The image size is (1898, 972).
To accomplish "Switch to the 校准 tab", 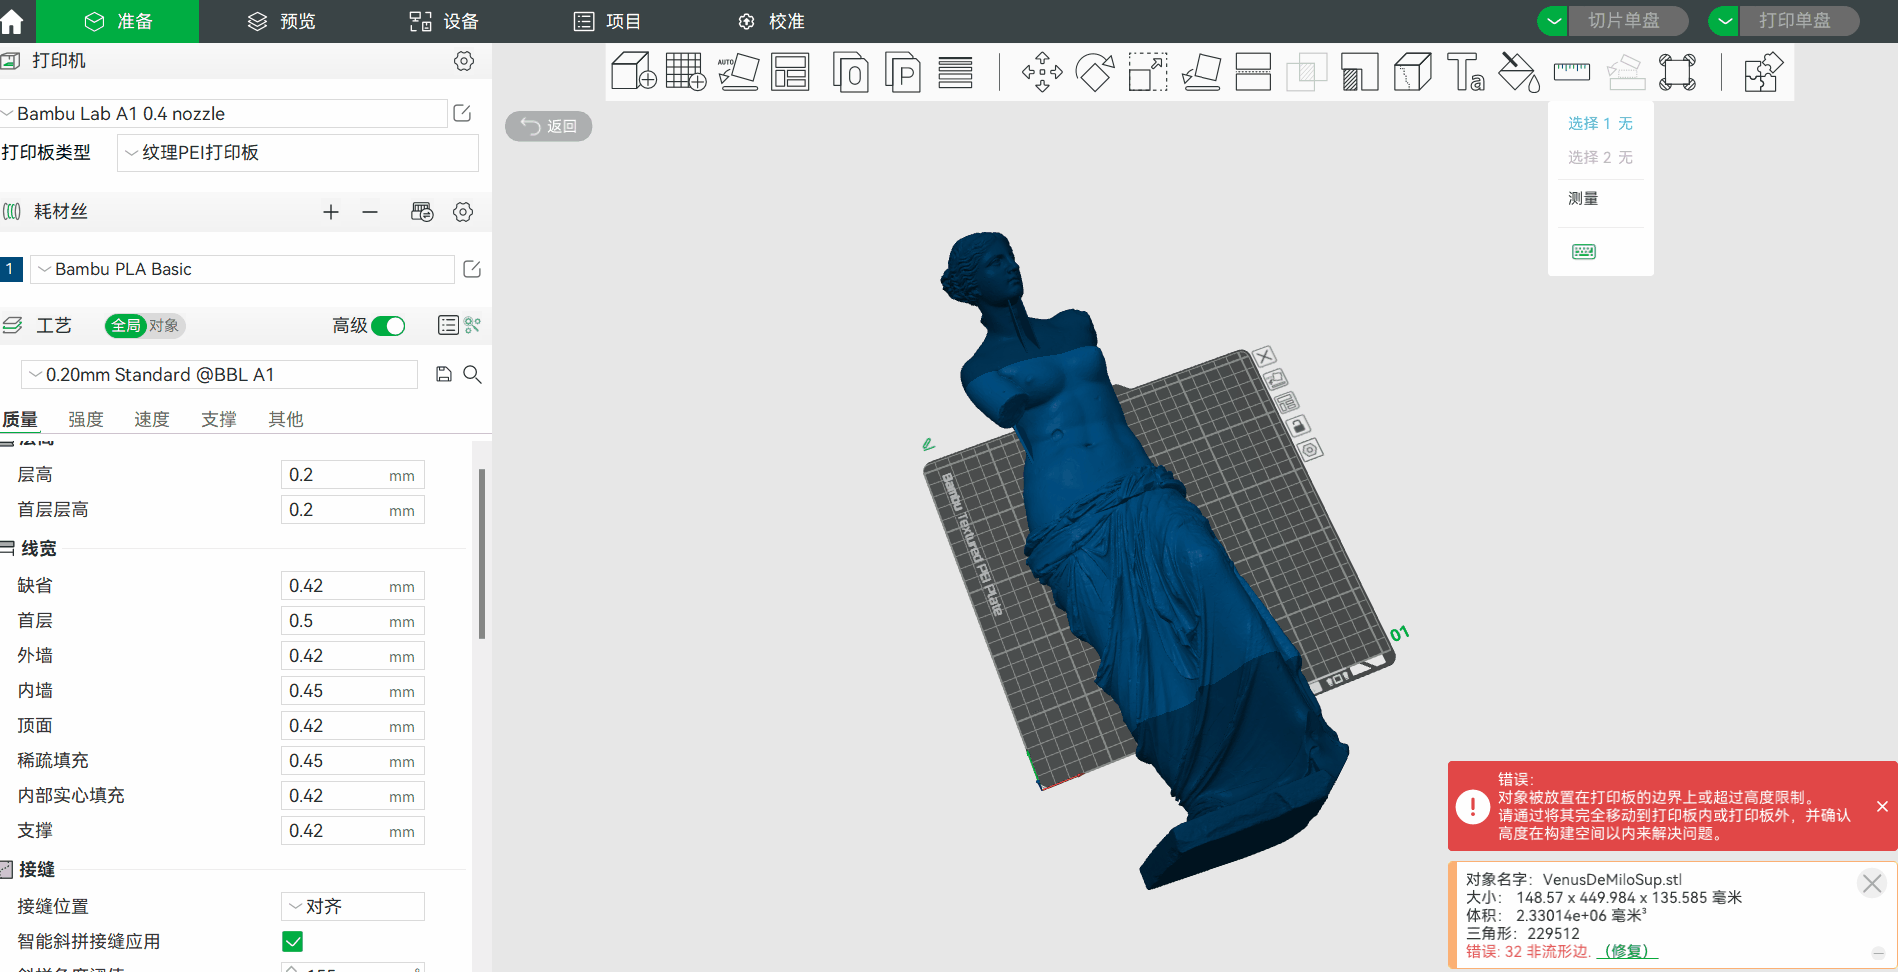I will (771, 21).
